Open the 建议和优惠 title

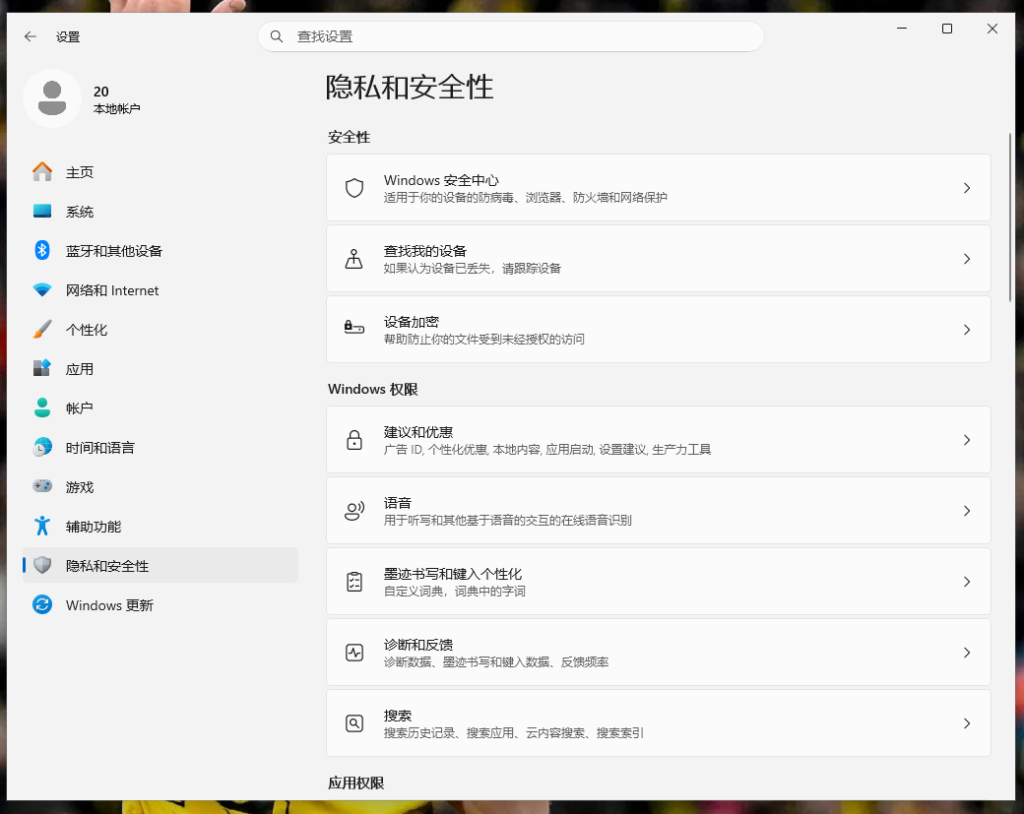point(418,432)
